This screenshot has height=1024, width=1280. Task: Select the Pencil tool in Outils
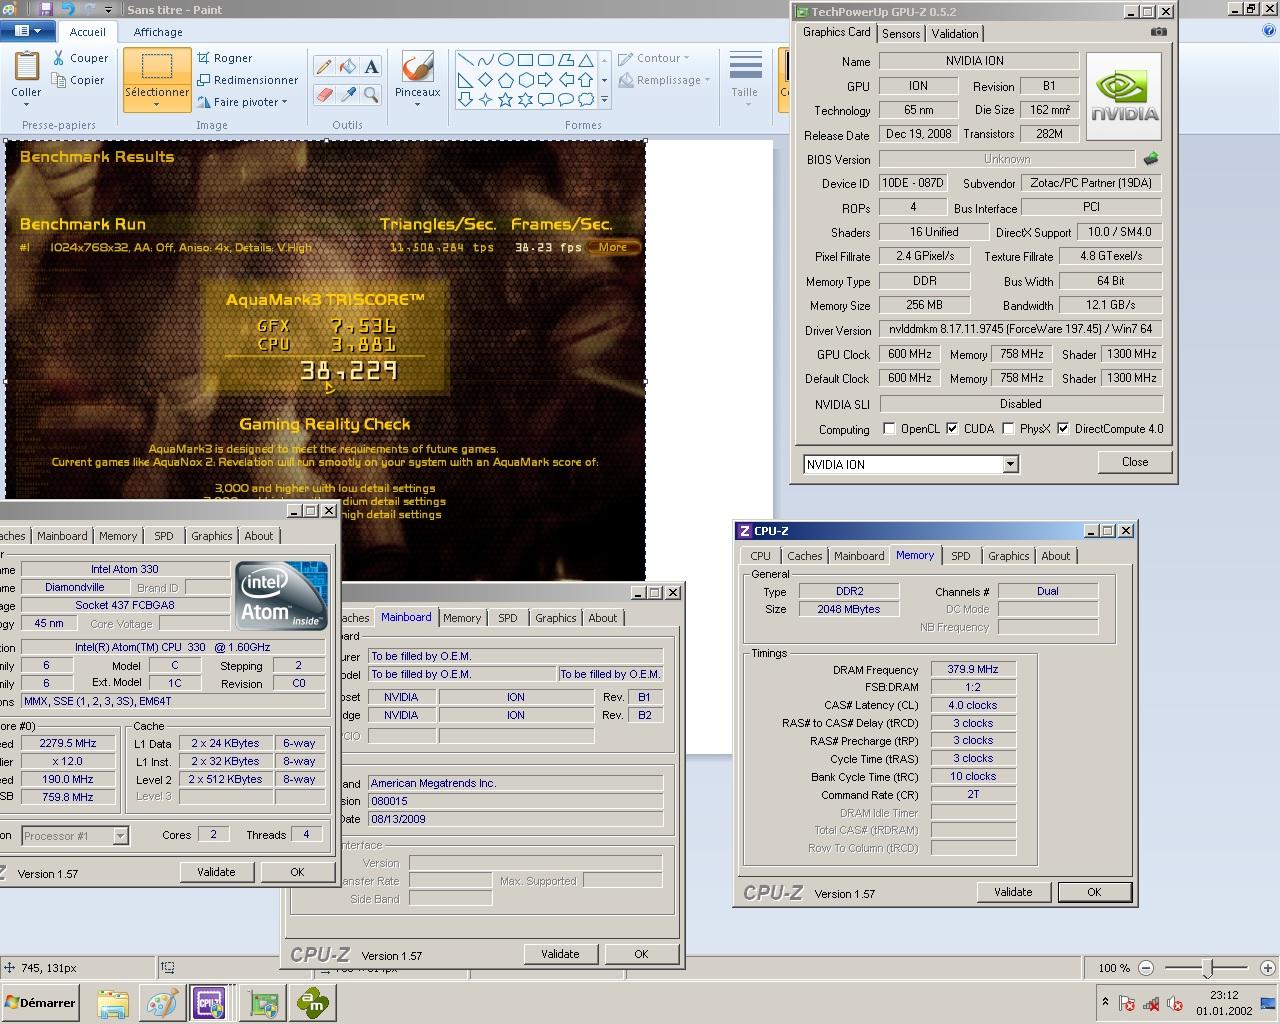tap(323, 67)
